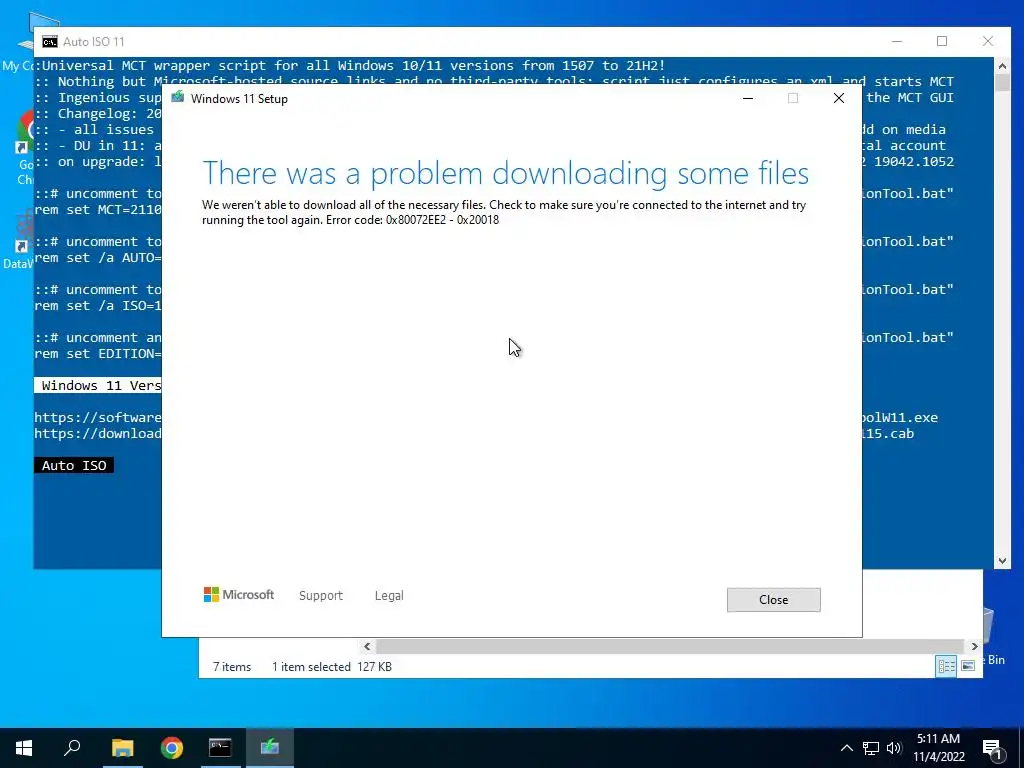Click the Auto ISO console title icon
The image size is (1024, 768).
tap(50, 42)
